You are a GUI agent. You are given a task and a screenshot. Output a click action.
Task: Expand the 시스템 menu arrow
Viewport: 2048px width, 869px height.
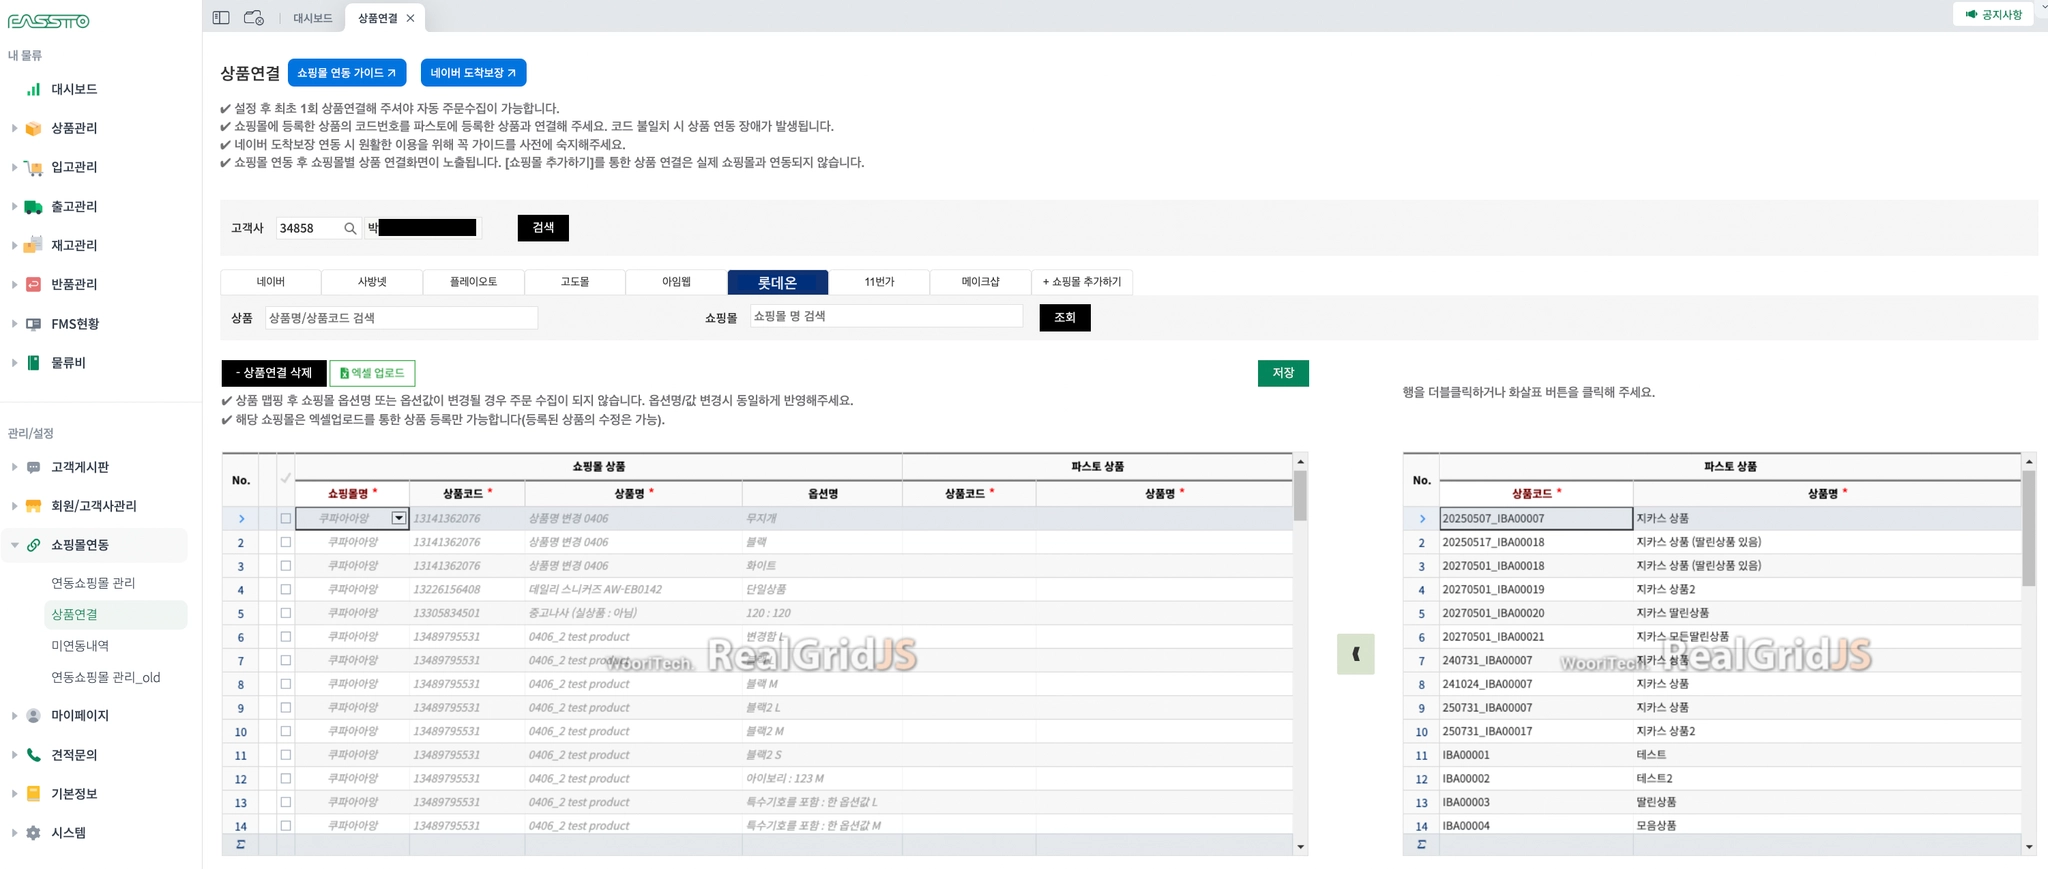tap(14, 833)
